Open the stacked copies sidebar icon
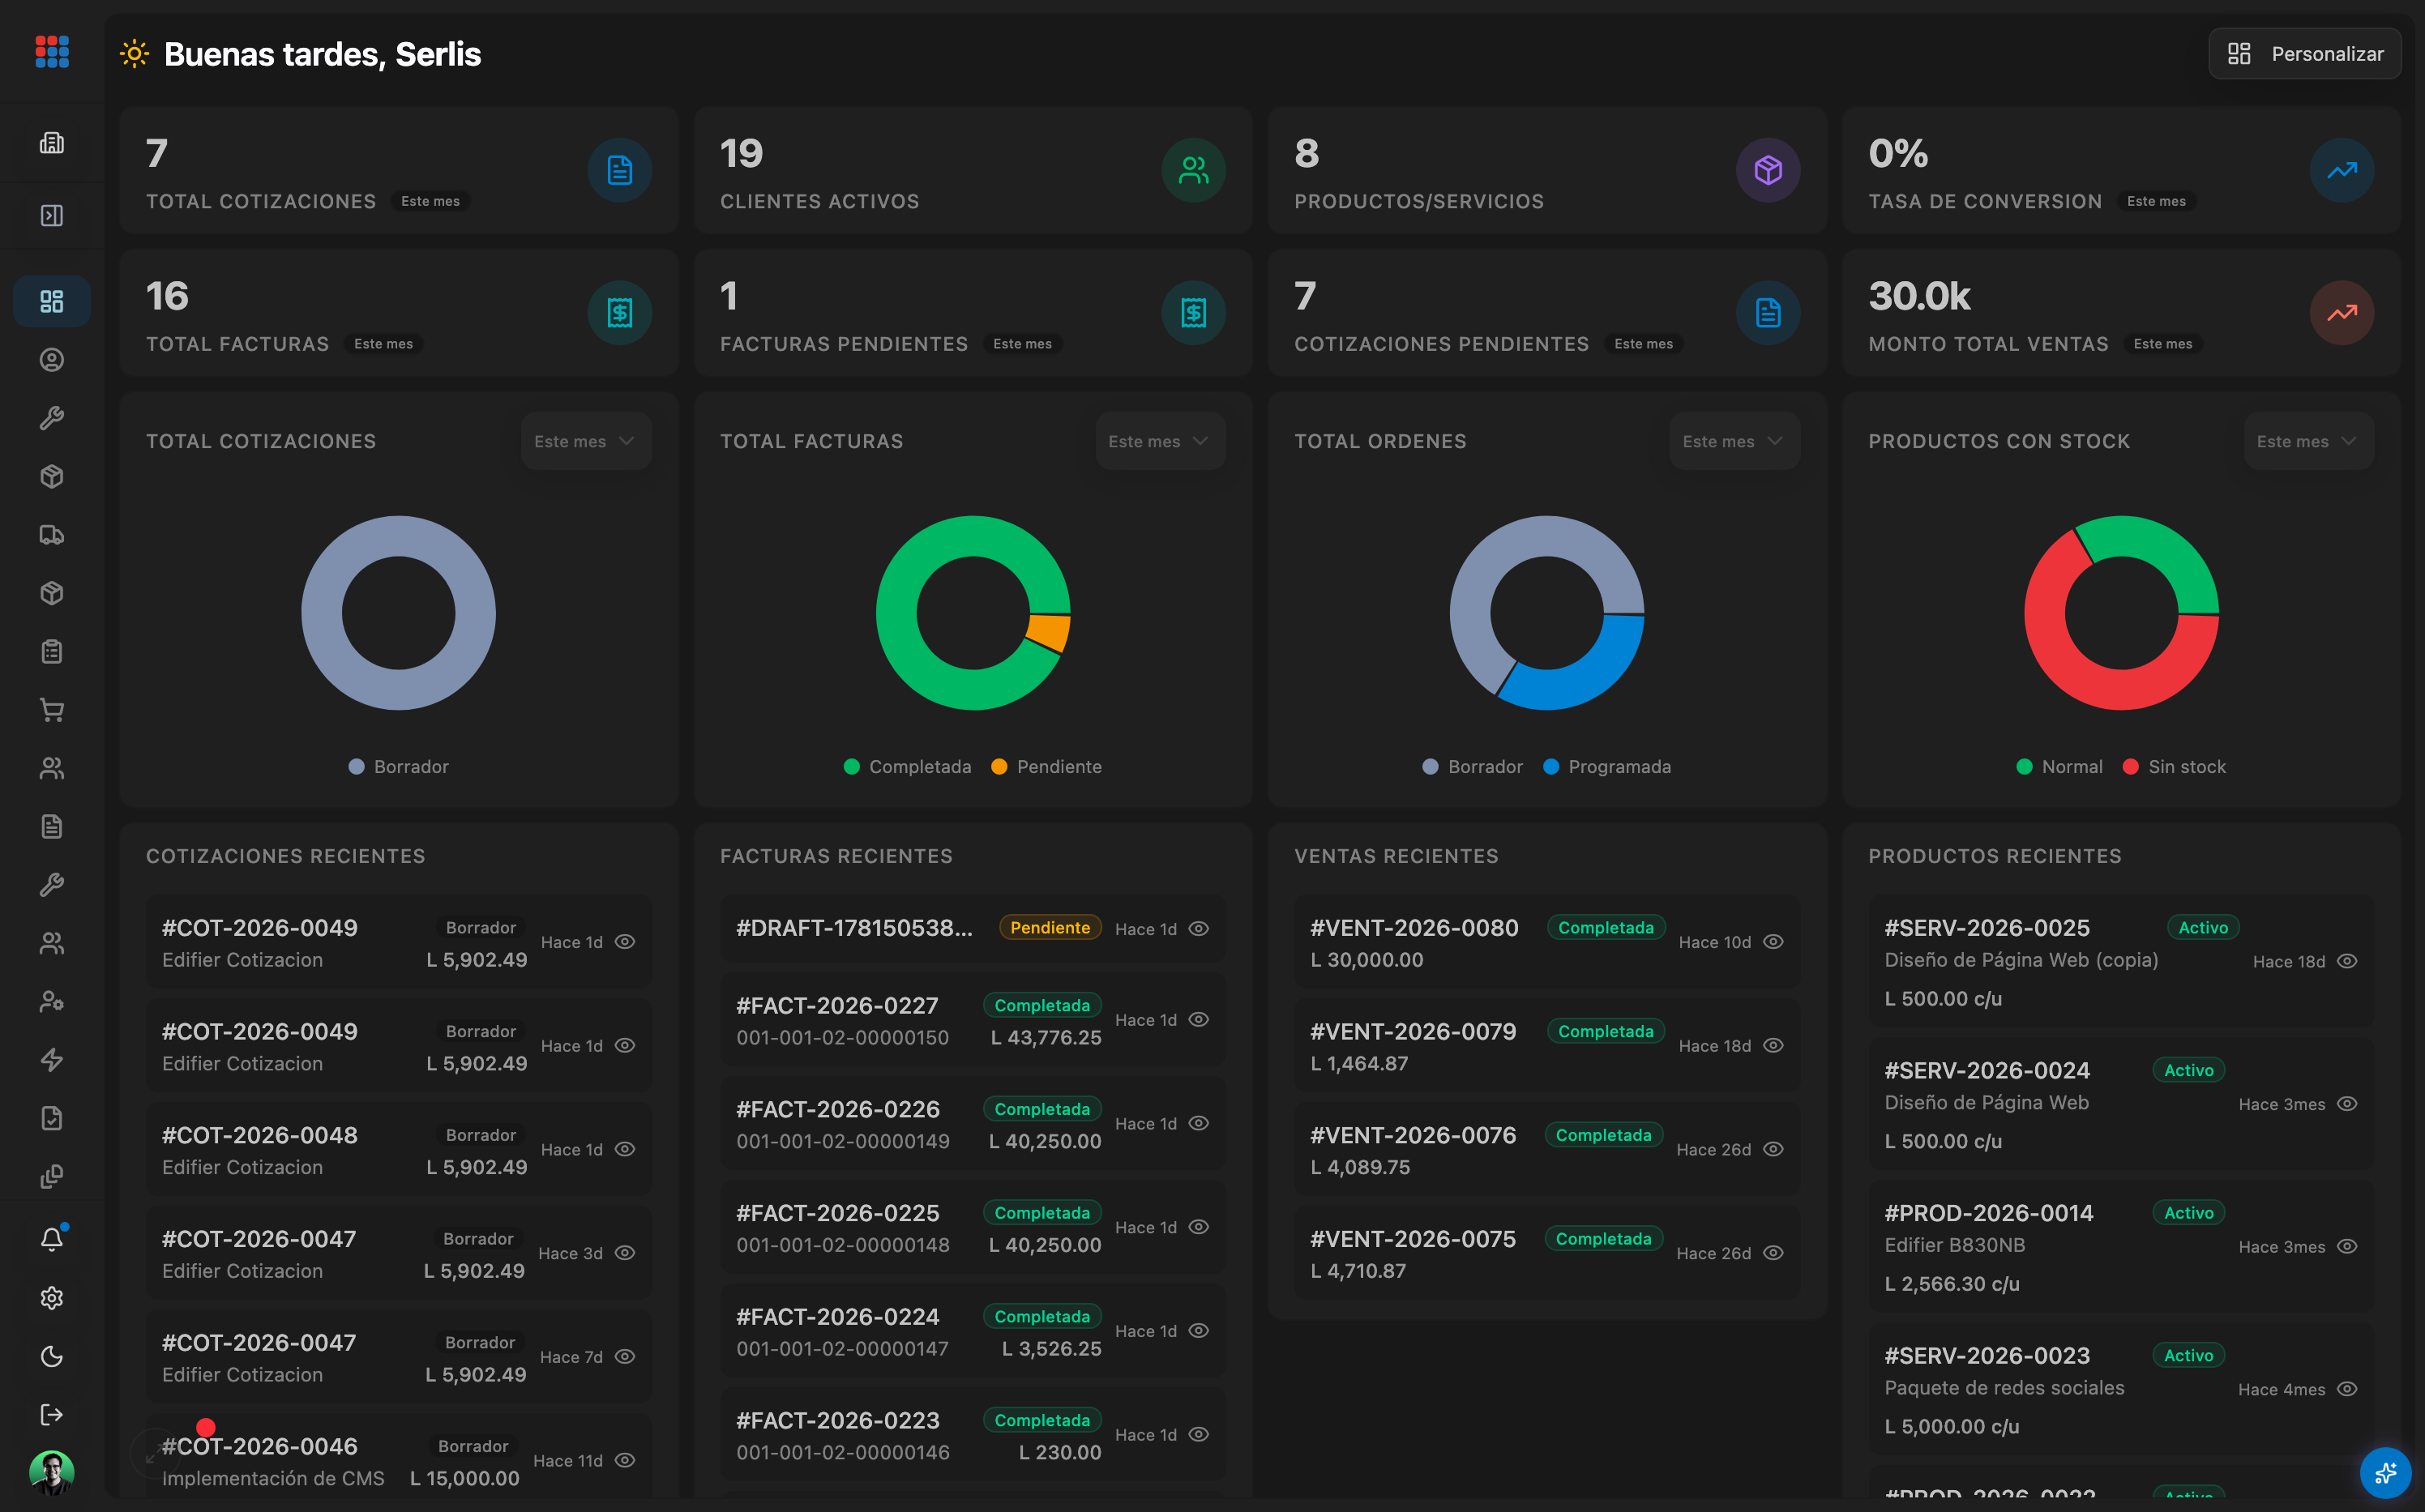This screenshot has height=1512, width=2425. point(52,1176)
